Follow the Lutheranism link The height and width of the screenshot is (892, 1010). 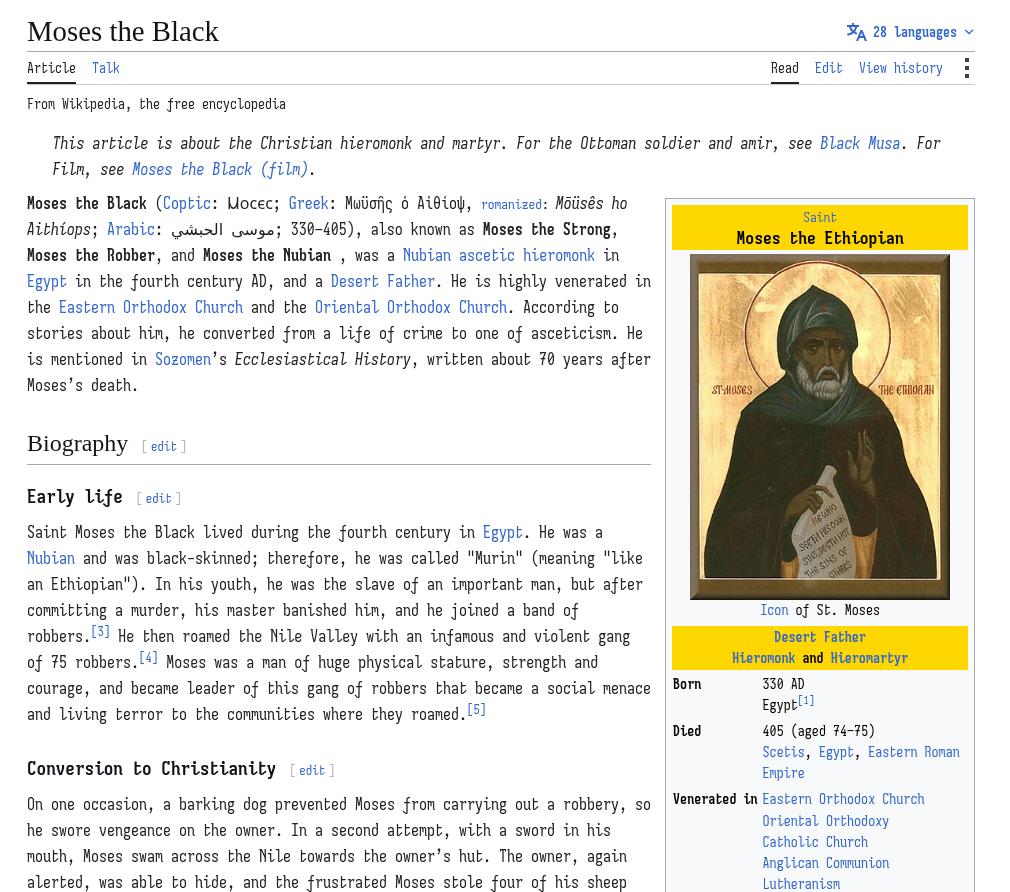point(801,884)
